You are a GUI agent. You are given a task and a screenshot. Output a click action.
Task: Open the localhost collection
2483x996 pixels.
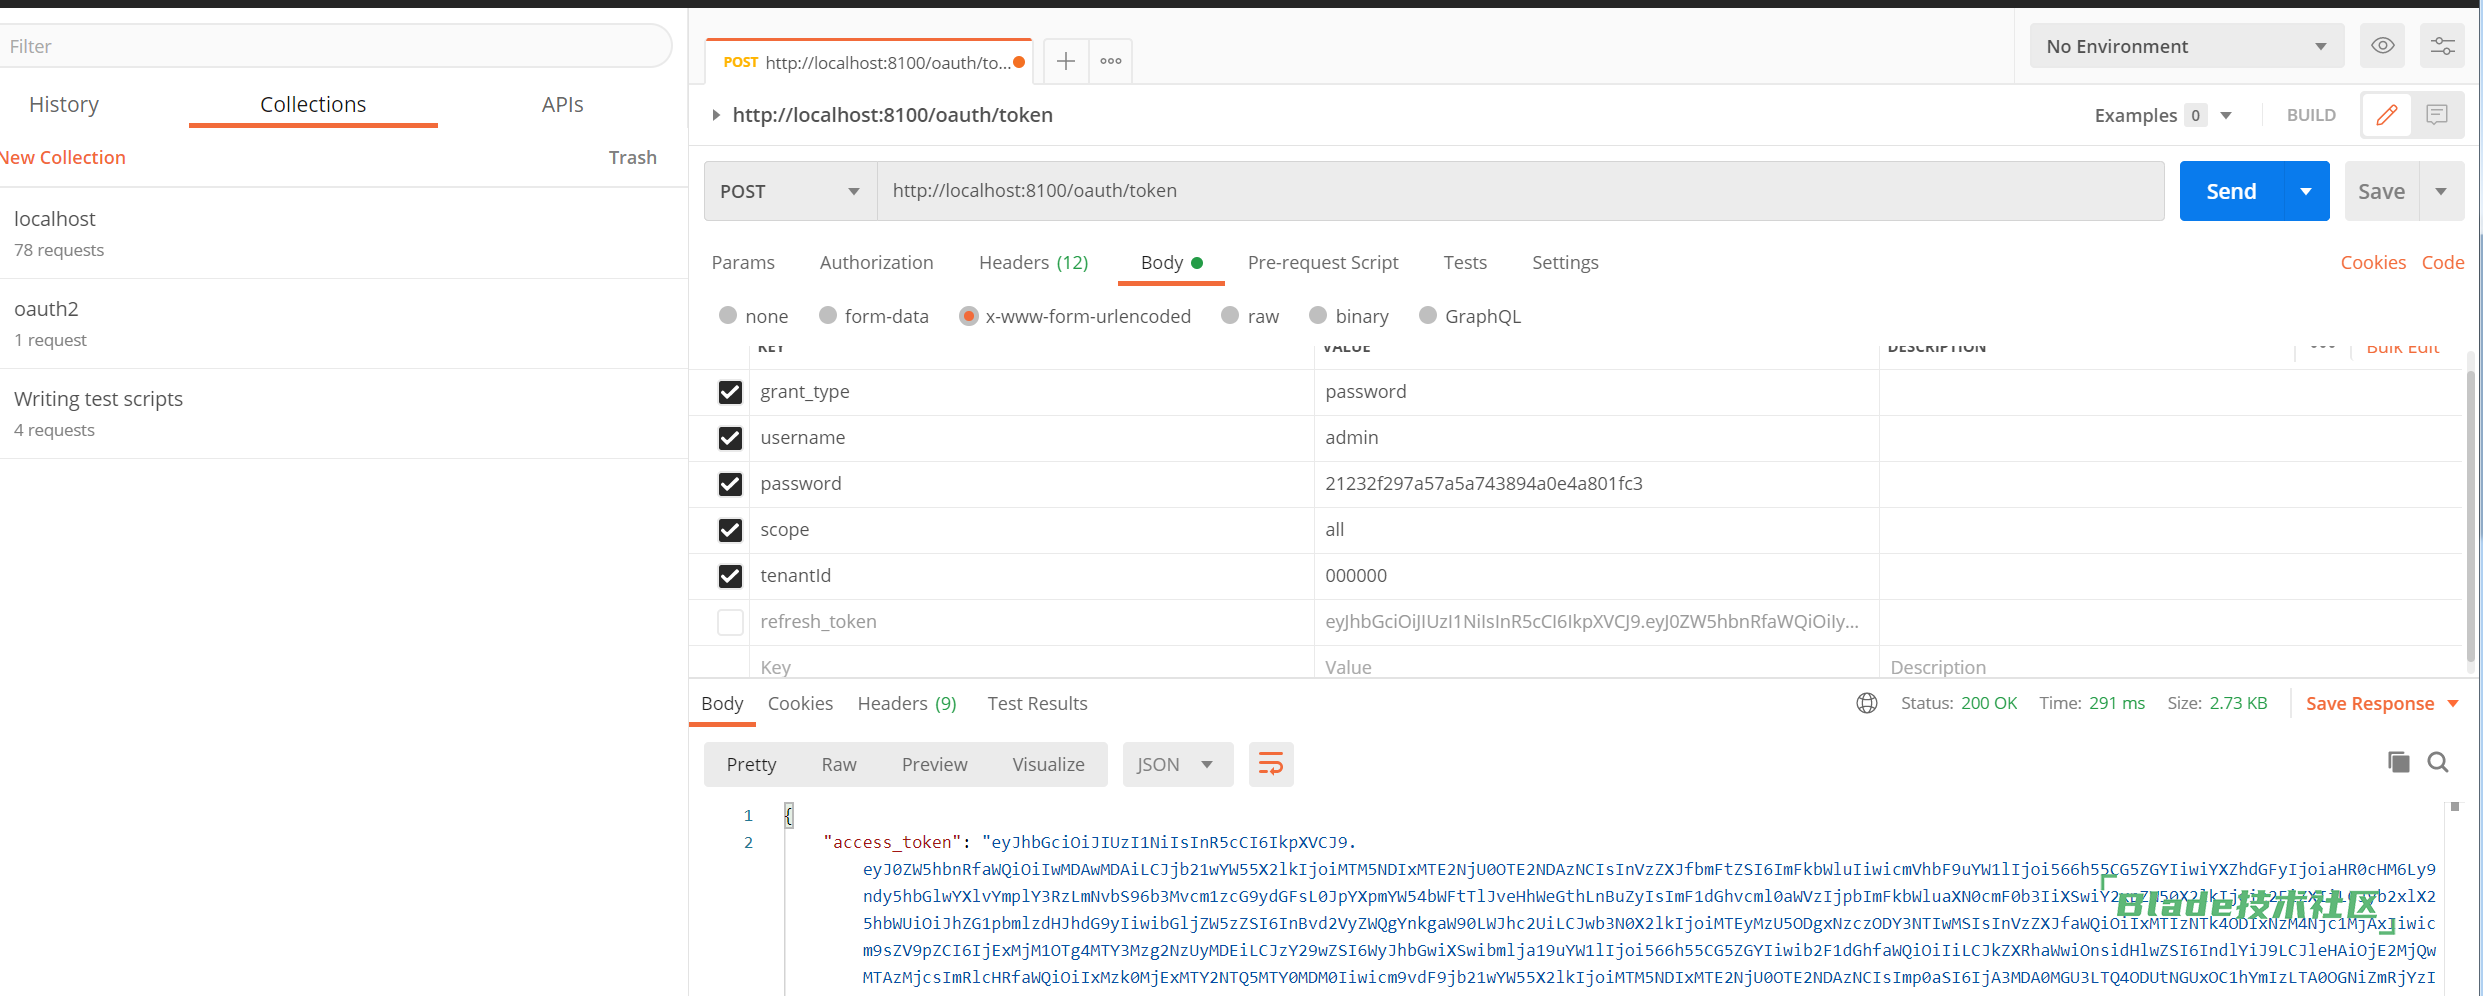coord(344,233)
